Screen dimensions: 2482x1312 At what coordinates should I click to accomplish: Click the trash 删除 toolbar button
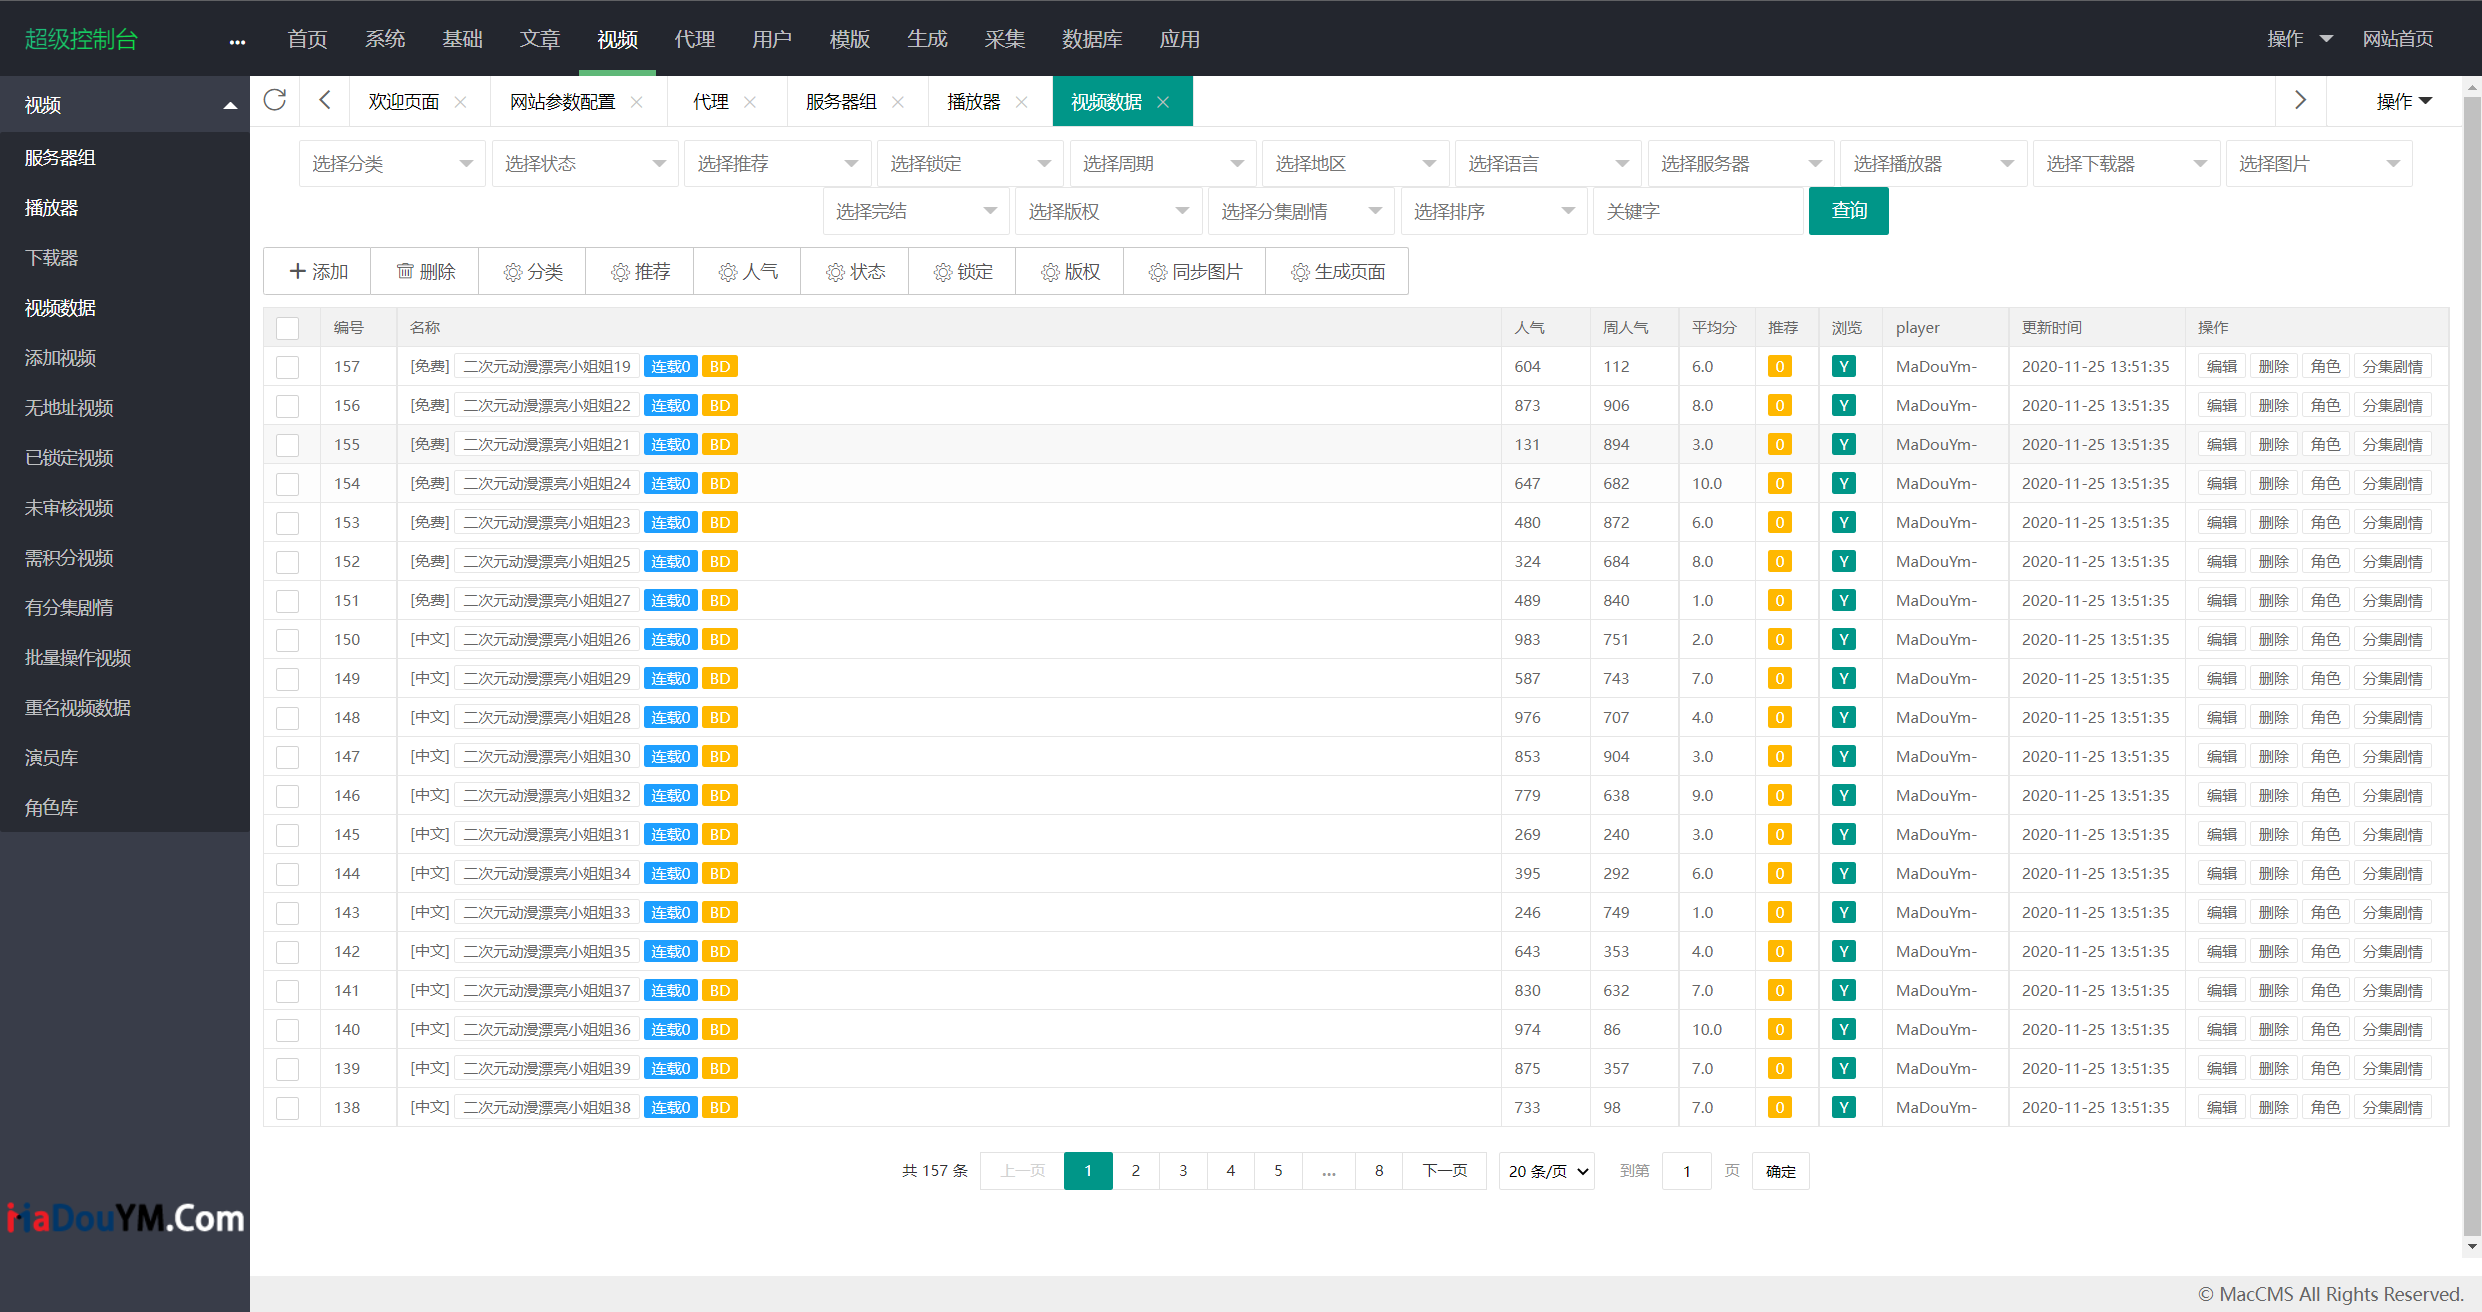tap(425, 272)
